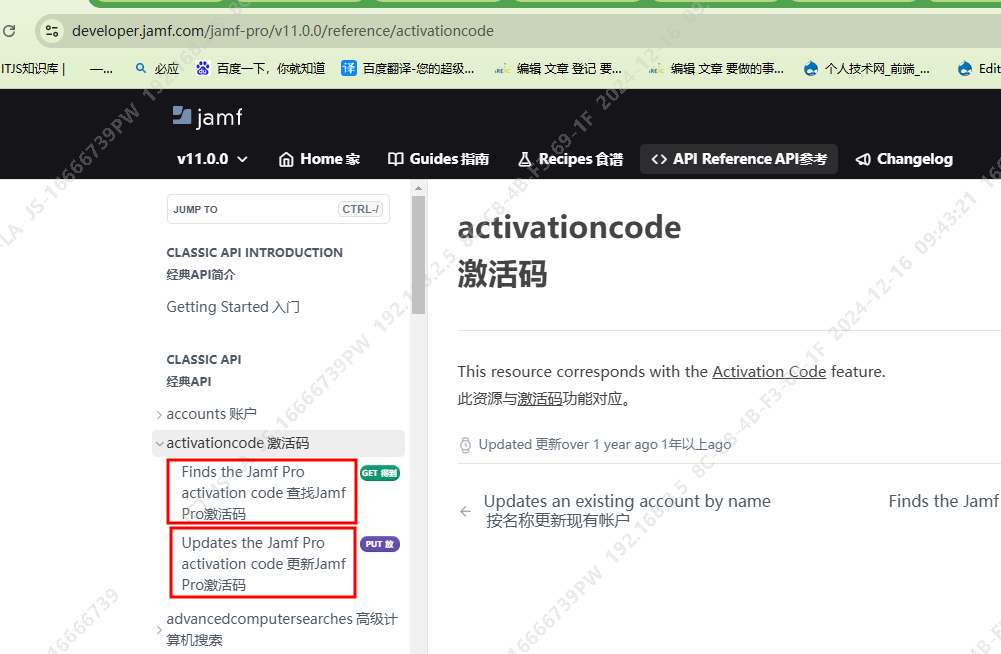Follow the 激活码 underlined link
Screen dimensions: 1001x654
point(539,399)
